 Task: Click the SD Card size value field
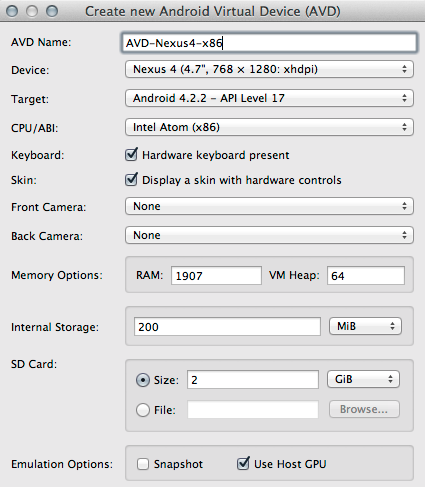[x=253, y=380]
